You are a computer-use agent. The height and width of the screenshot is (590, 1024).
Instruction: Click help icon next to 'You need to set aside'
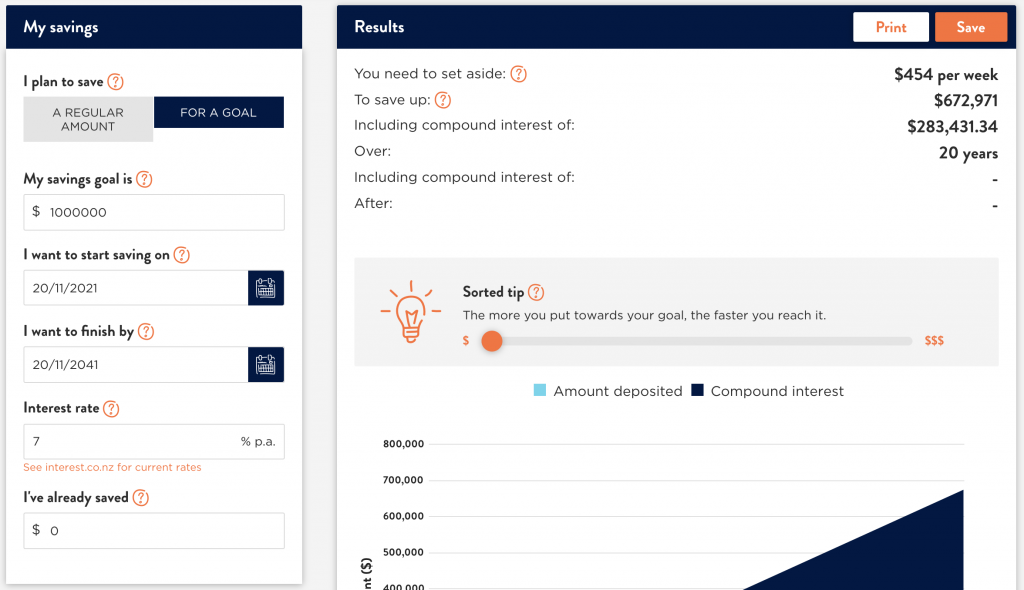(518, 74)
